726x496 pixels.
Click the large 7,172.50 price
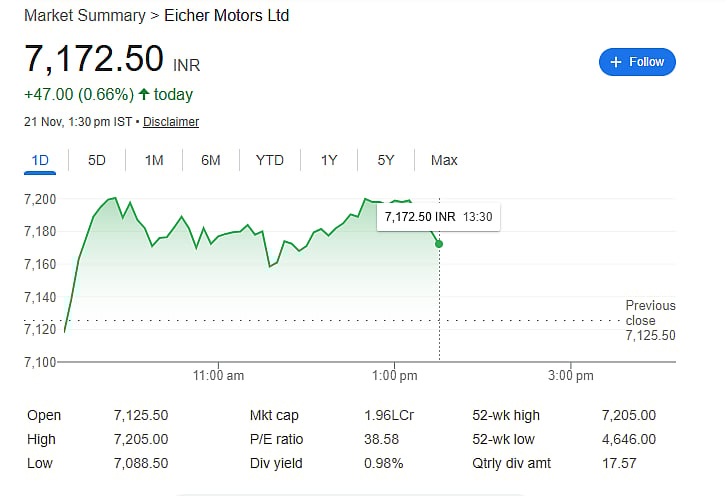click(x=94, y=59)
